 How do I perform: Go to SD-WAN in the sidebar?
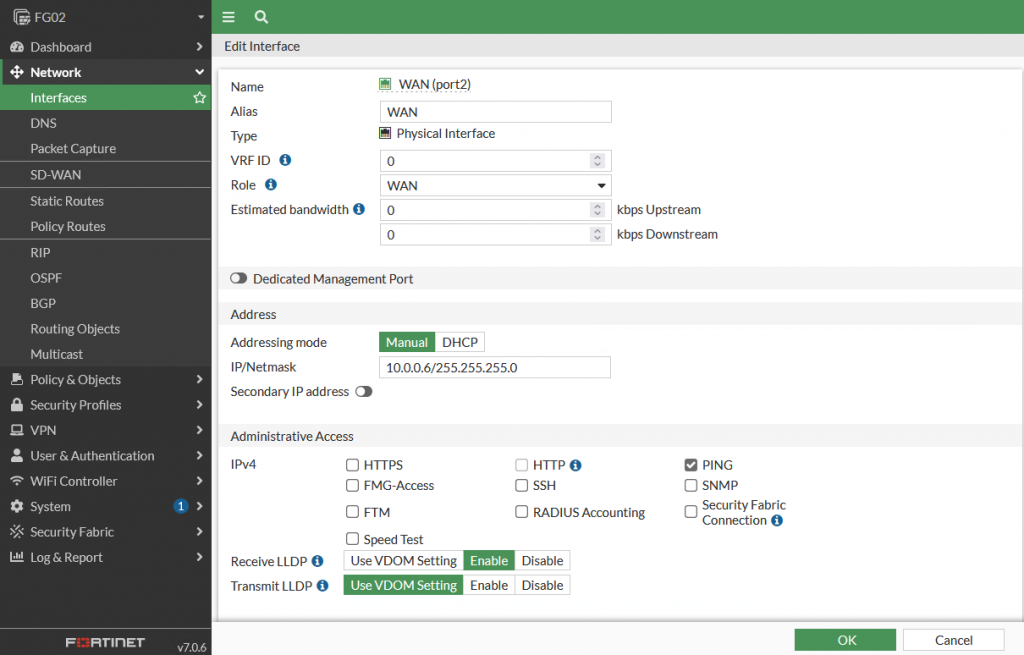click(x=56, y=175)
